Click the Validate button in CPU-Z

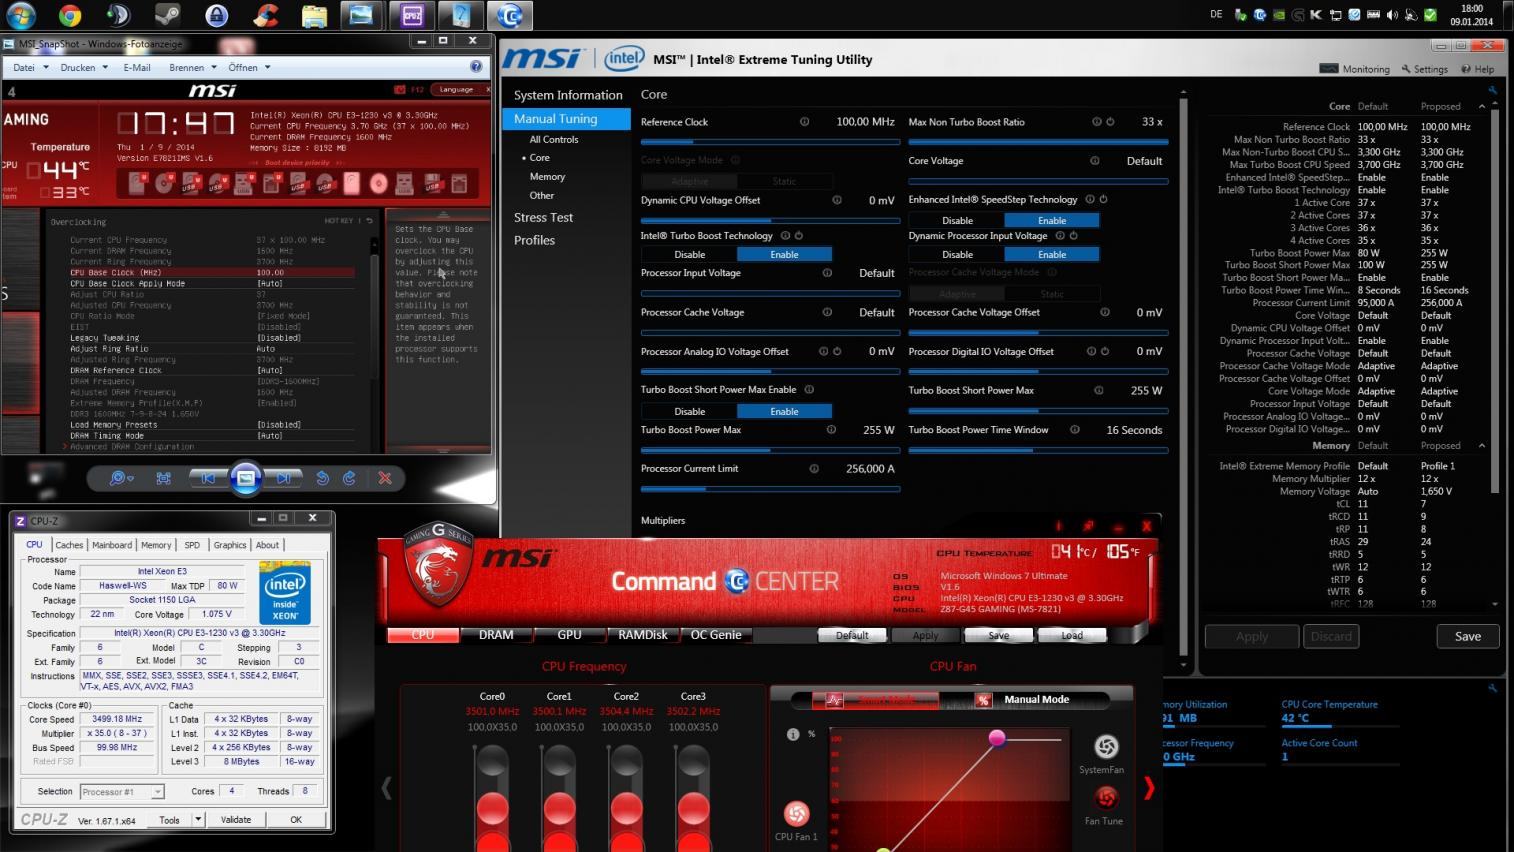[x=236, y=819]
